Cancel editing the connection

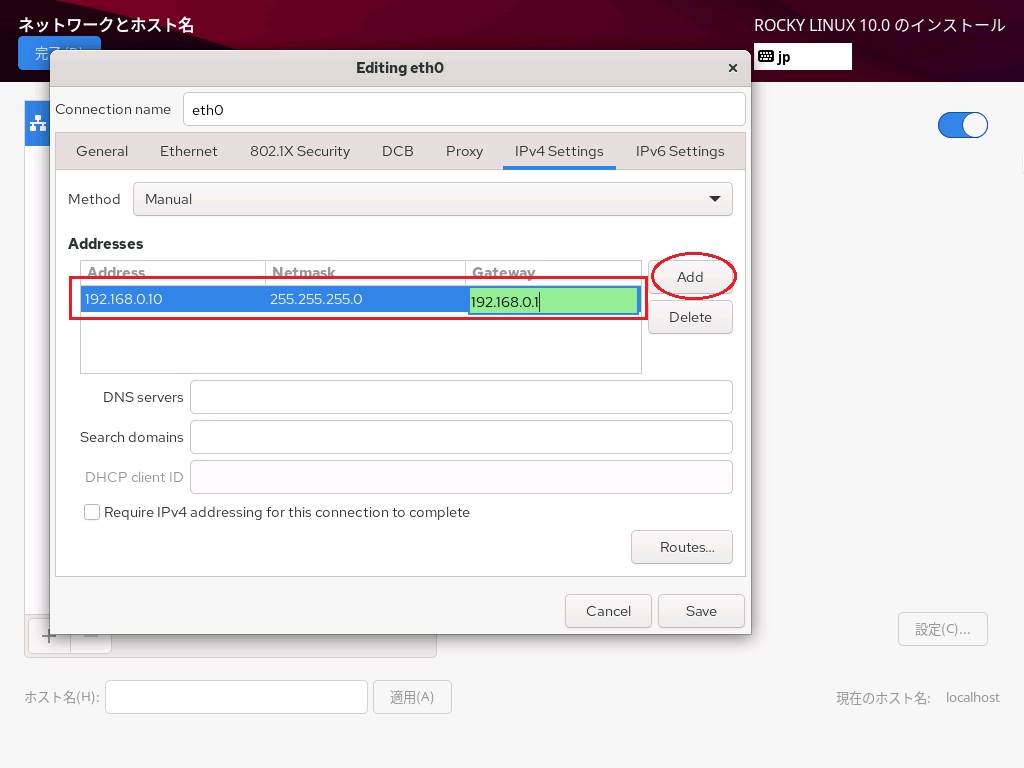[608, 611]
